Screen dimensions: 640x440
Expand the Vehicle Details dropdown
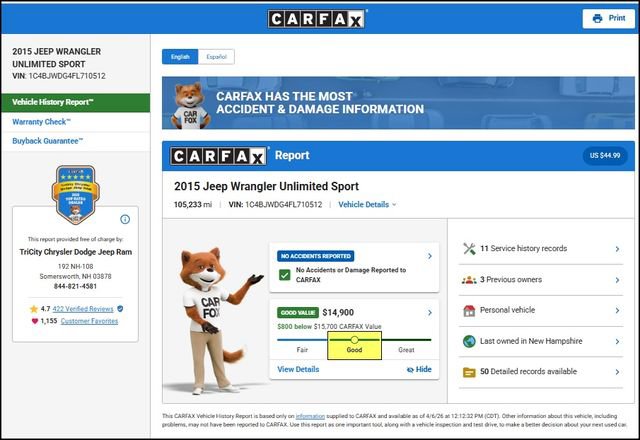pyautogui.click(x=367, y=204)
